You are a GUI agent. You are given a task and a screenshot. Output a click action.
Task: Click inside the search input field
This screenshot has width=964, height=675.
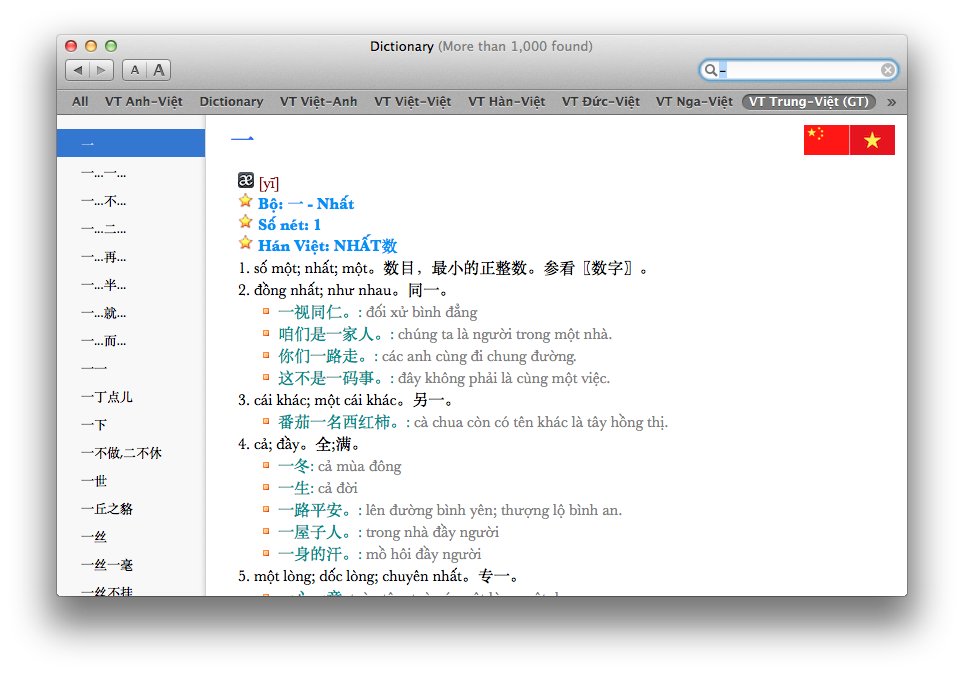point(799,70)
